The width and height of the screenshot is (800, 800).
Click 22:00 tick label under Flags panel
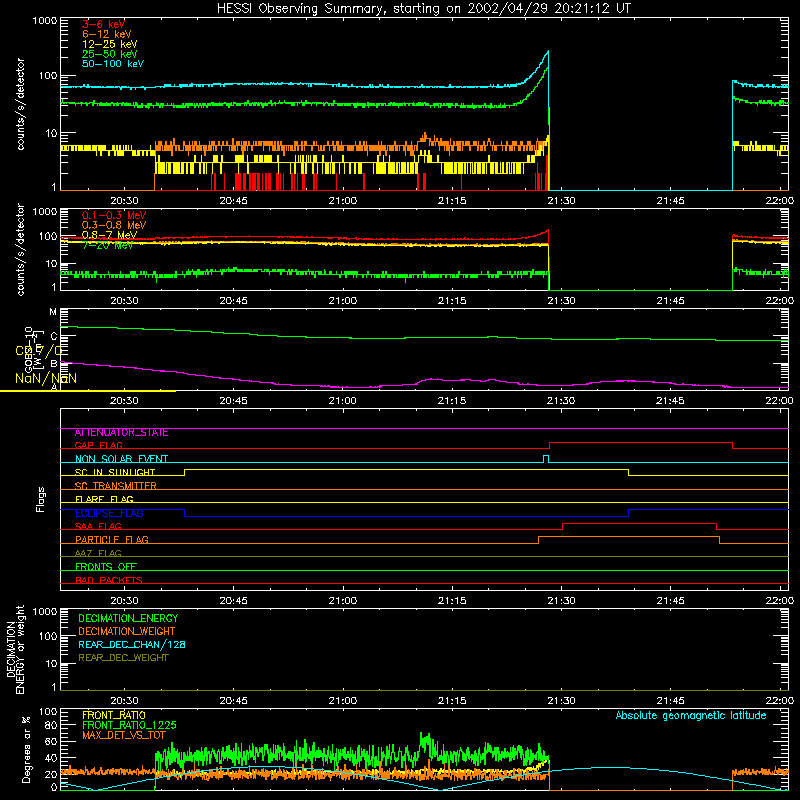[x=780, y=601]
